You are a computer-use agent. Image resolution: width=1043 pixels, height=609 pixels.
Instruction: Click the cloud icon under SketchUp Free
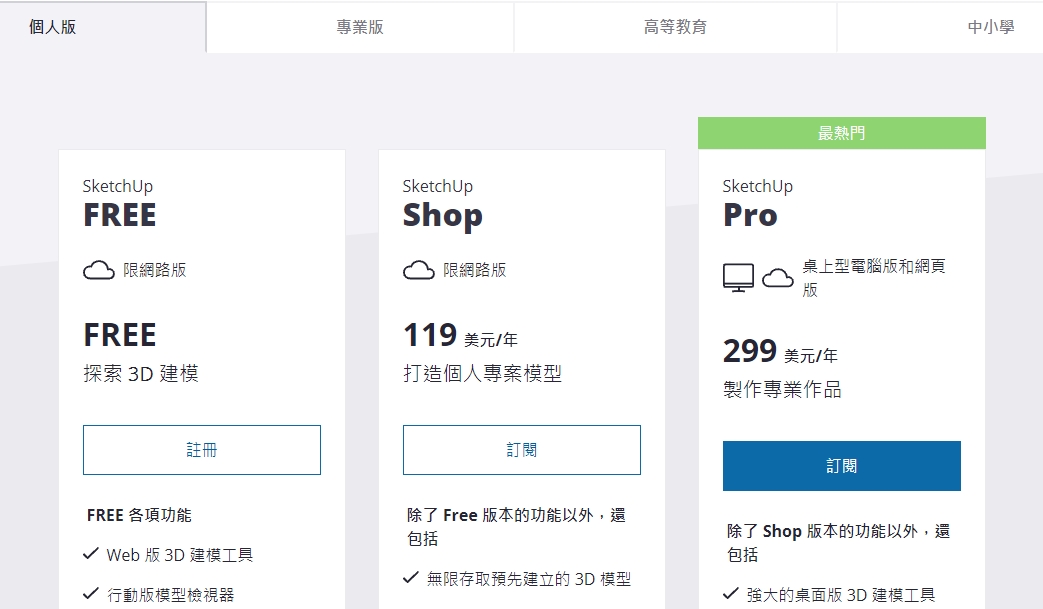[98, 271]
